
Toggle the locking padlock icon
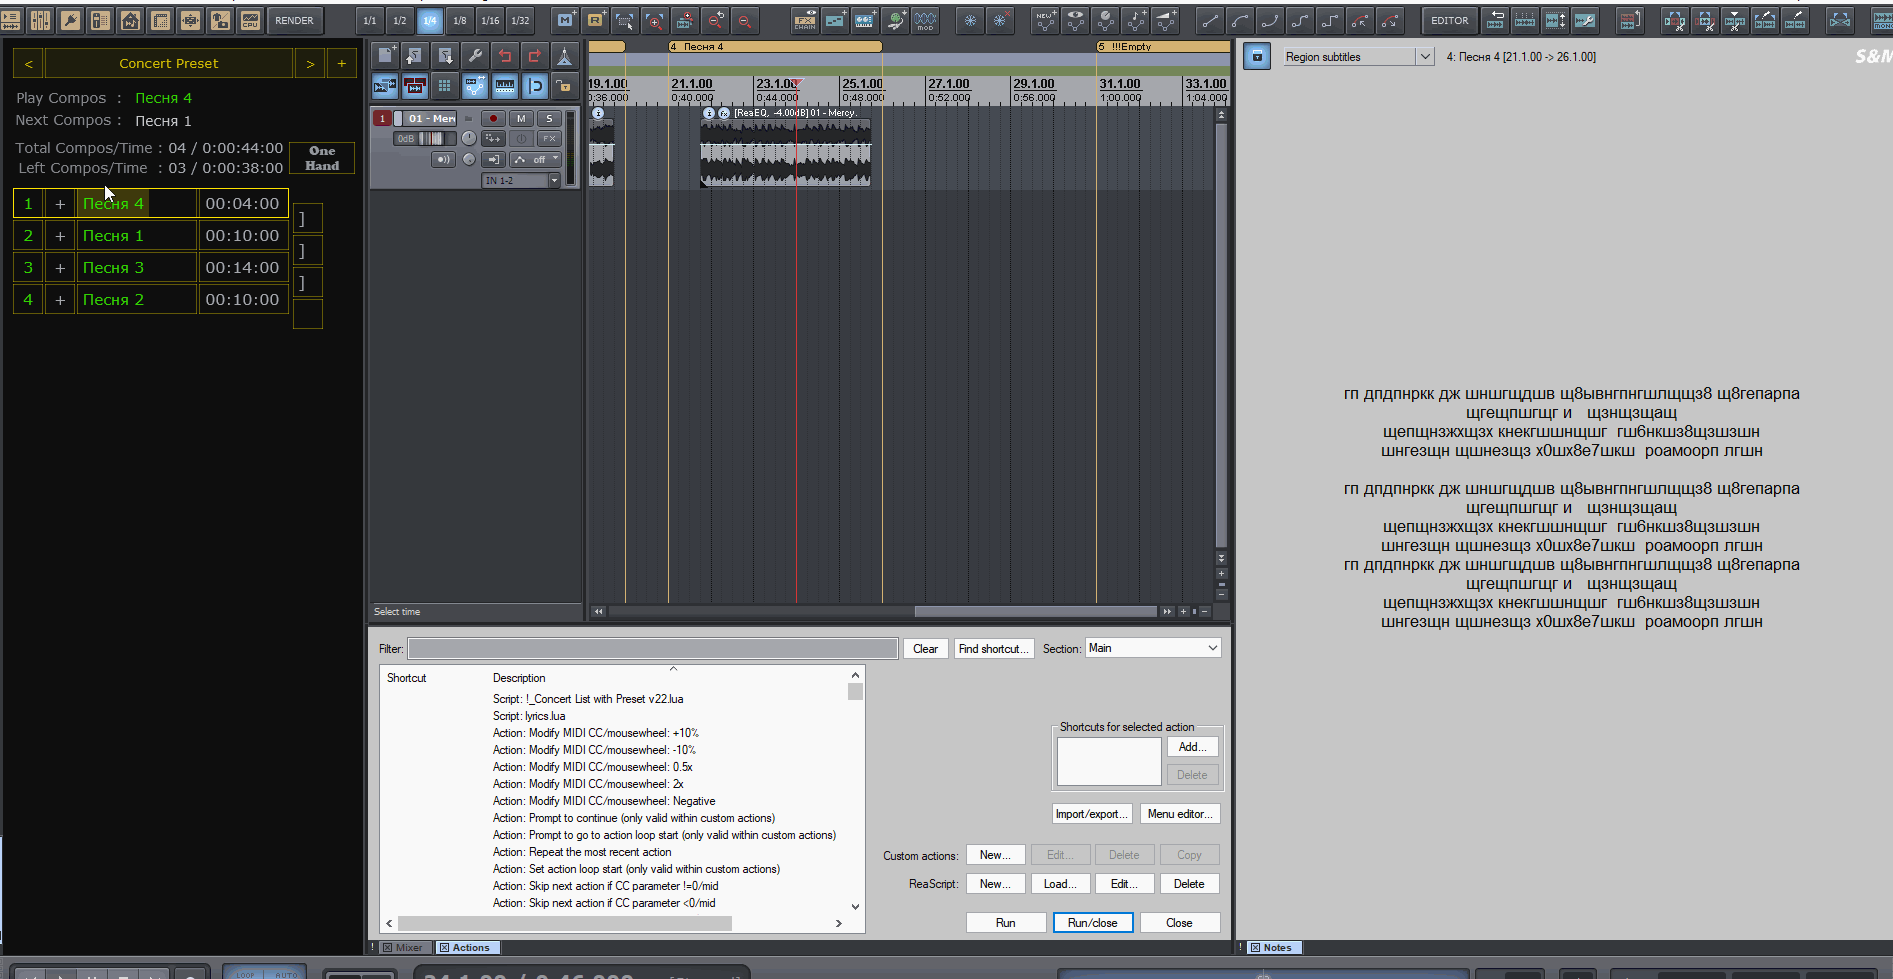tap(565, 86)
